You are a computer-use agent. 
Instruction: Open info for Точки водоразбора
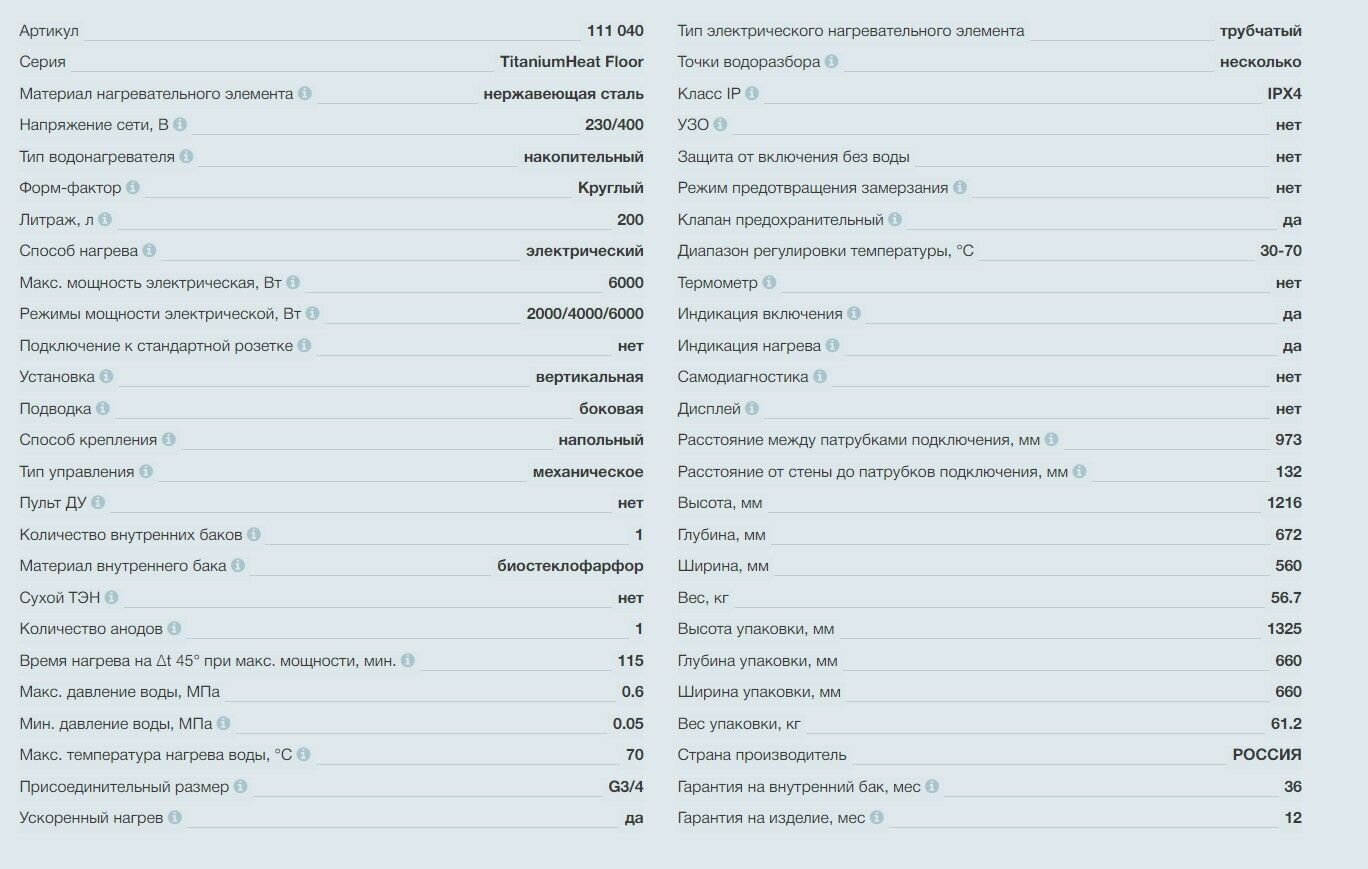pyautogui.click(x=832, y=62)
